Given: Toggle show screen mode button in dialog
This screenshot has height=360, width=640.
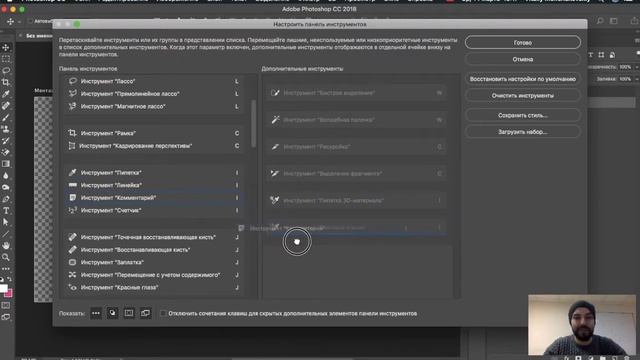Looking at the screenshot, I should [145, 313].
